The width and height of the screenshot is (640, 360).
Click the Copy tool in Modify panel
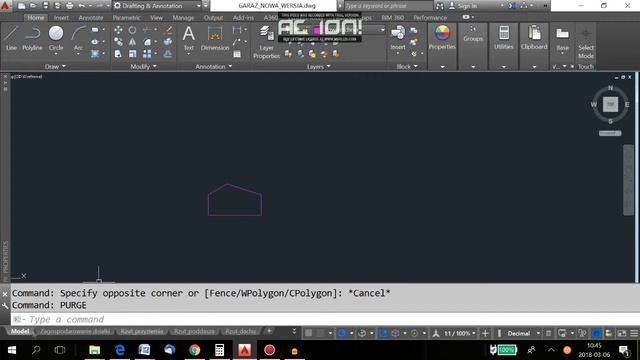(x=118, y=42)
